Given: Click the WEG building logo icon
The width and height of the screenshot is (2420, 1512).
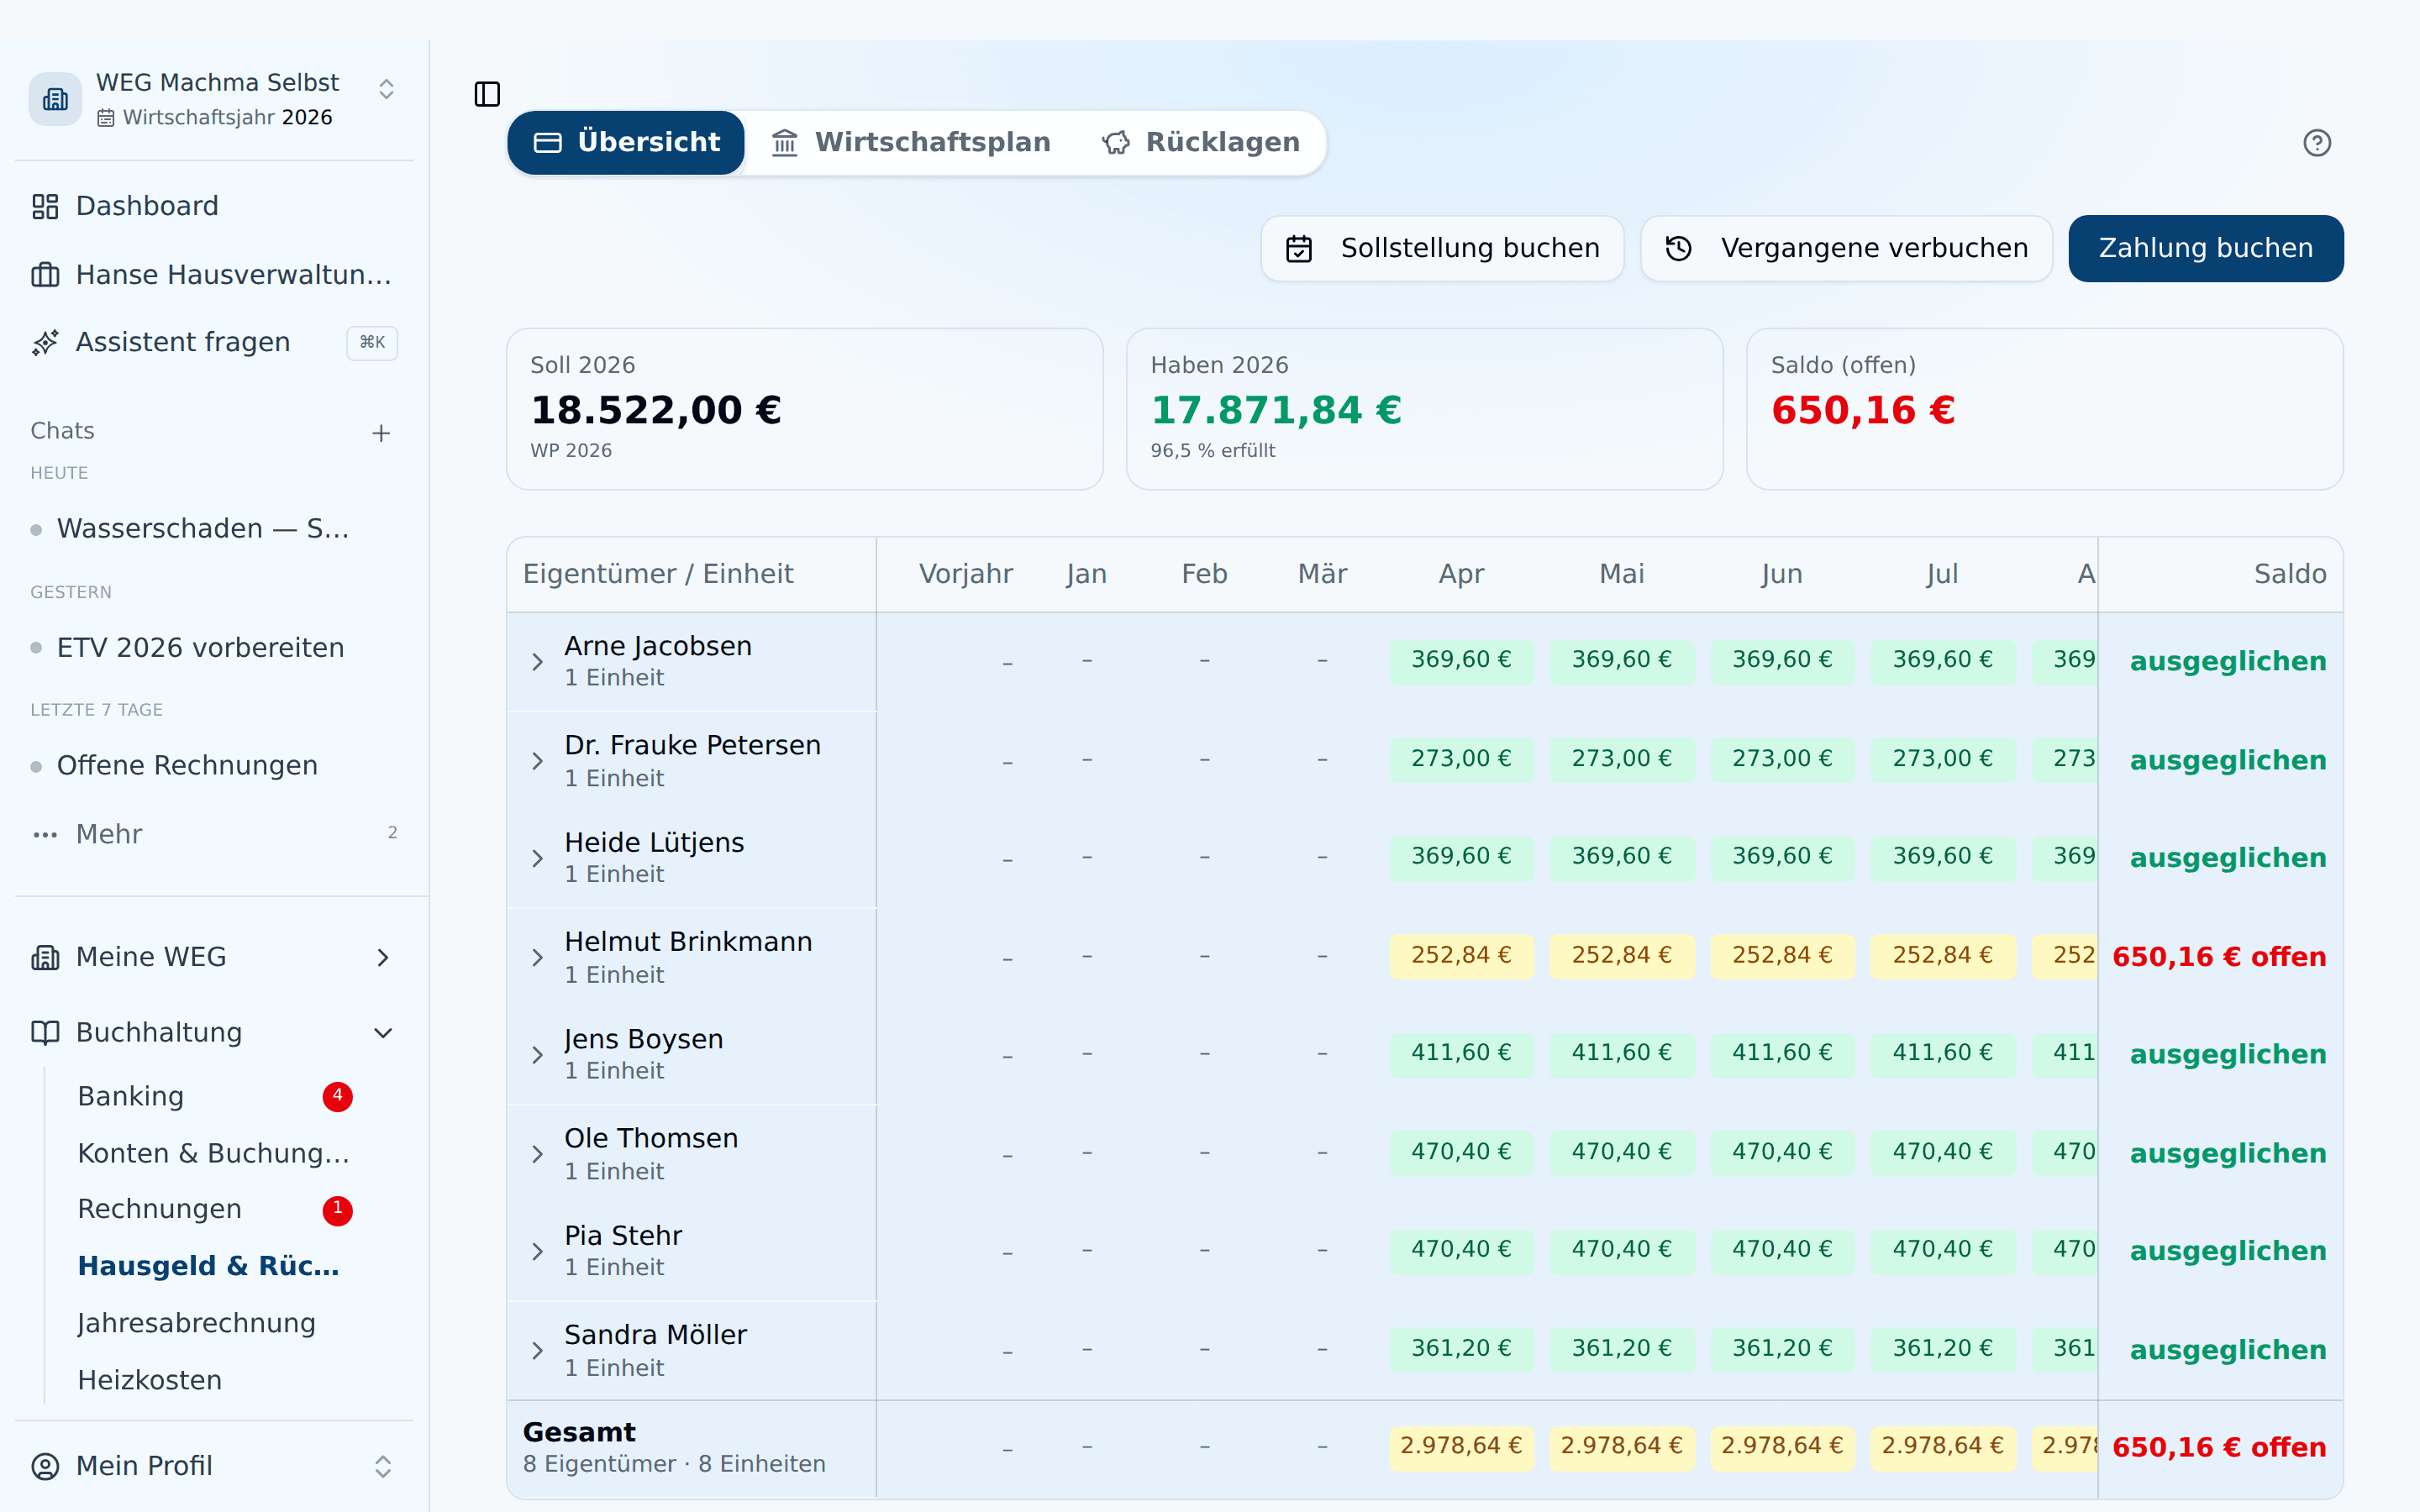Looking at the screenshot, I should point(55,99).
